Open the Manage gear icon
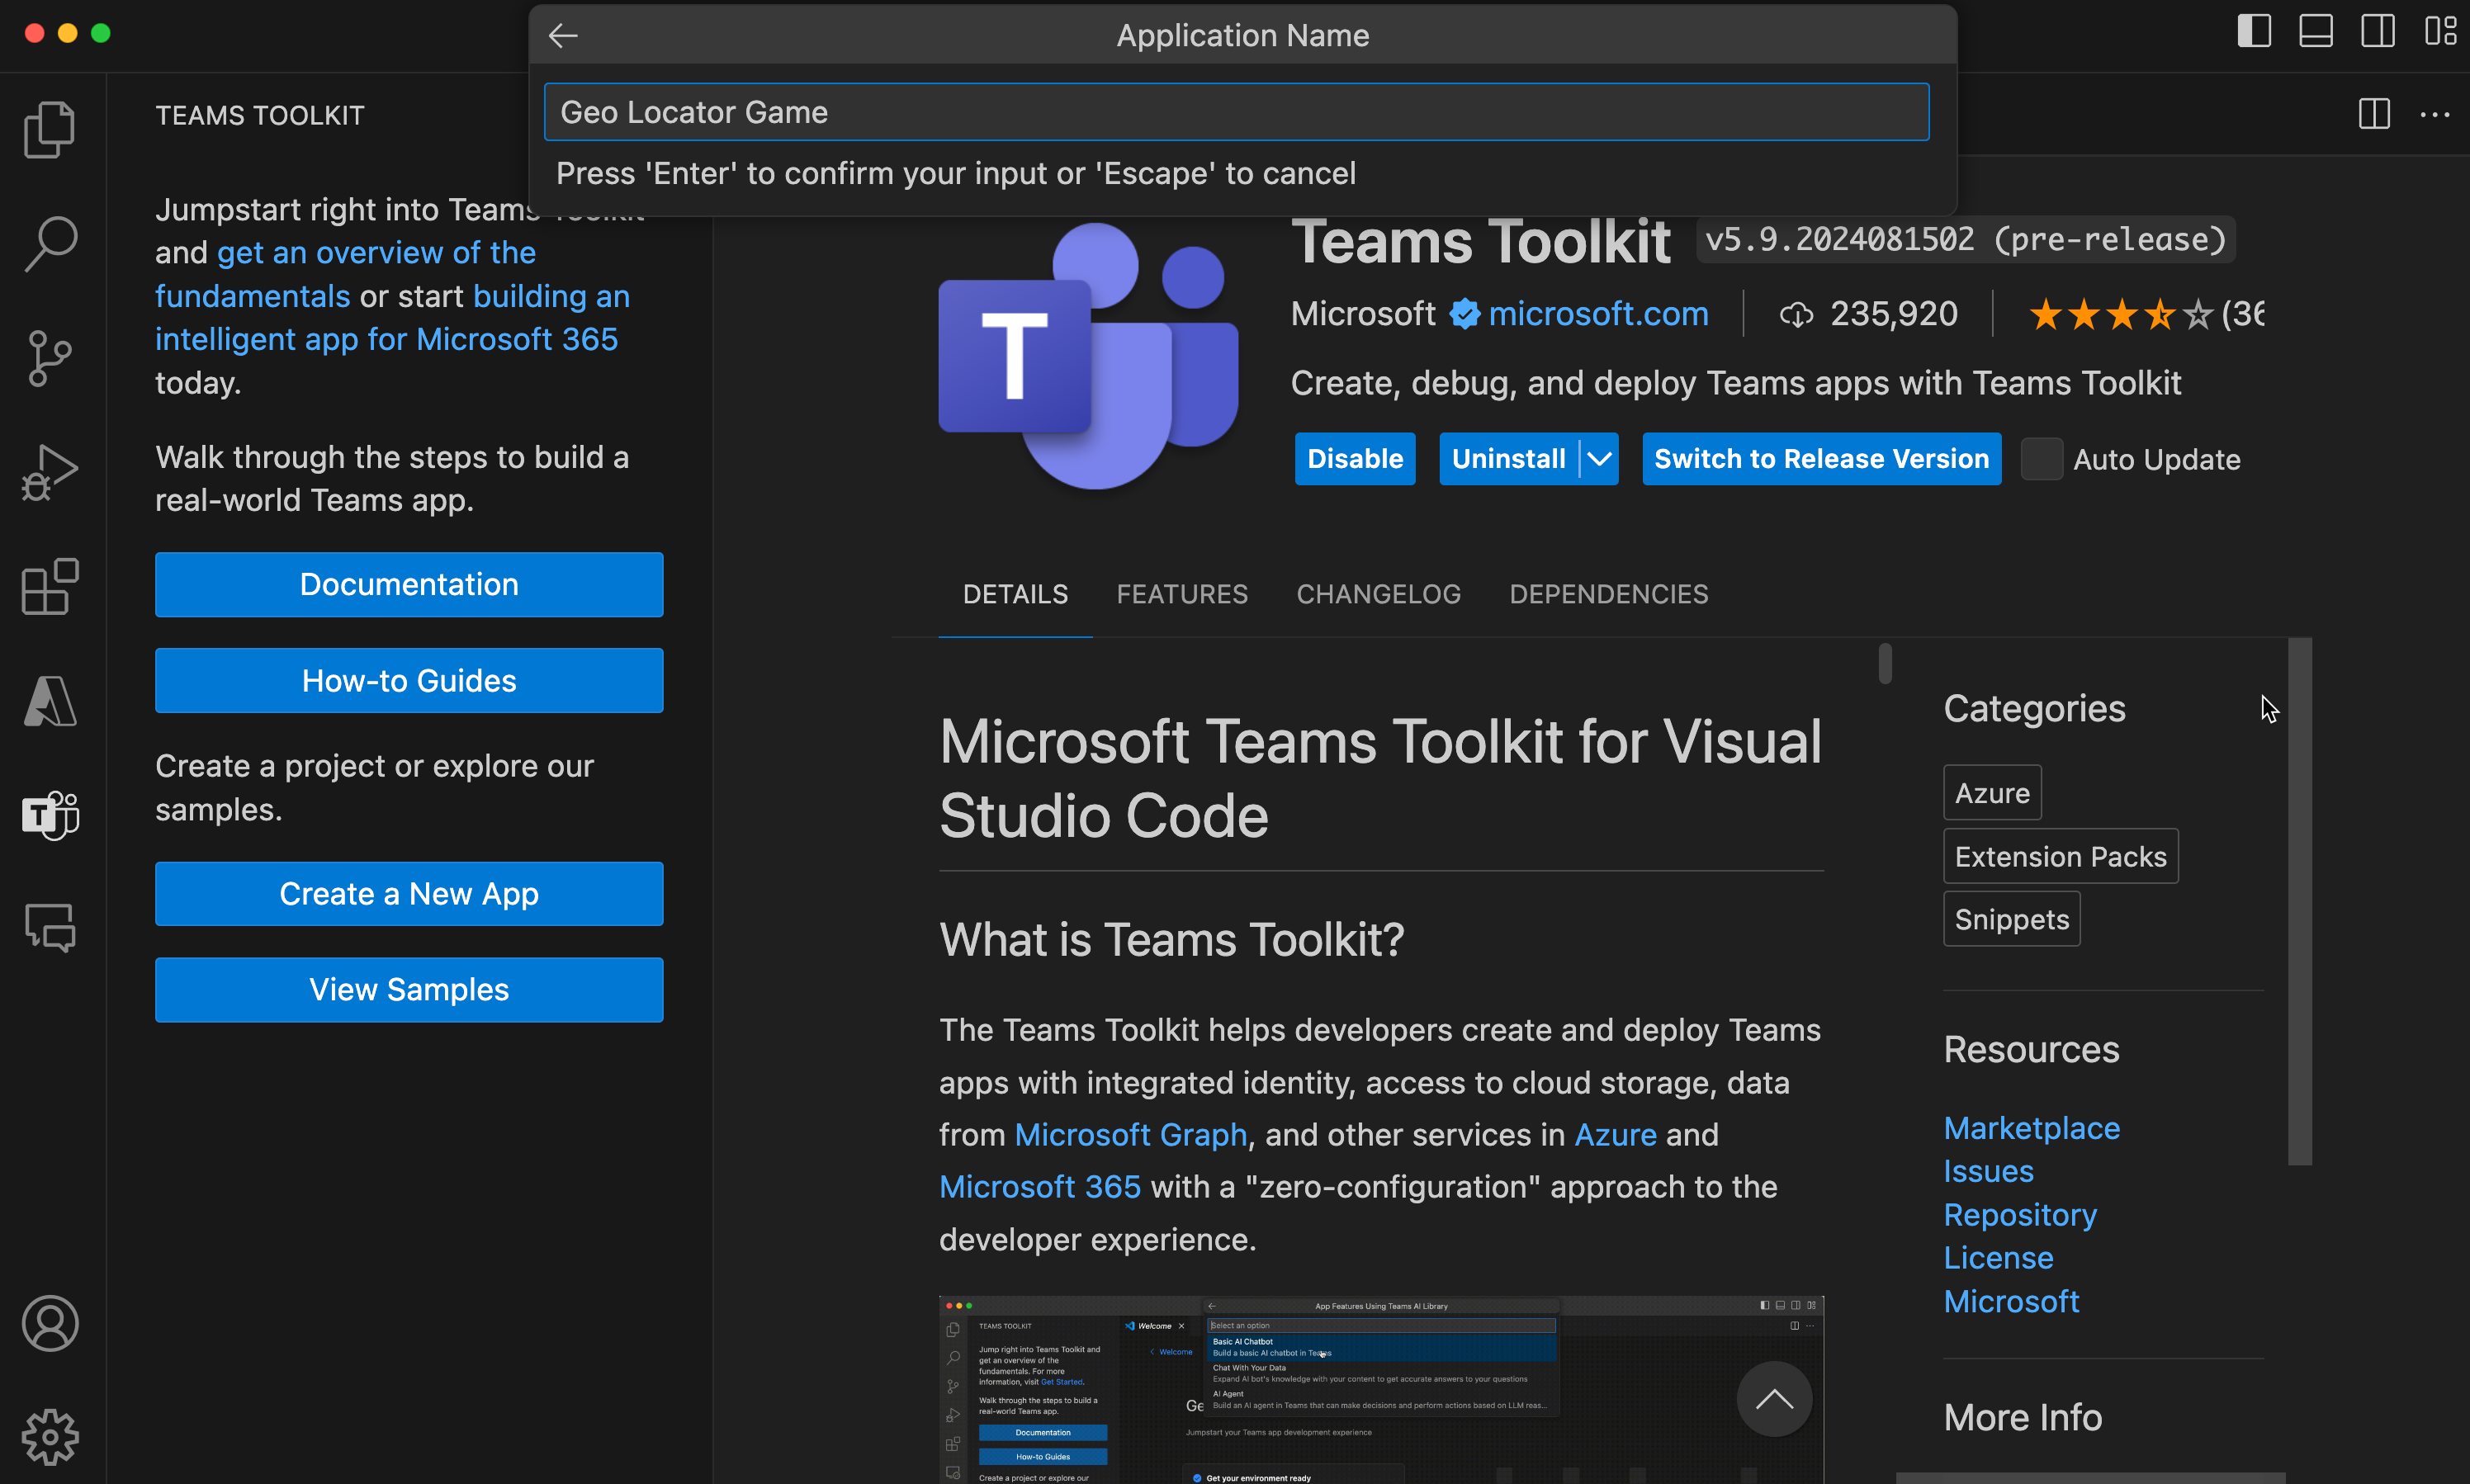 click(x=50, y=1437)
